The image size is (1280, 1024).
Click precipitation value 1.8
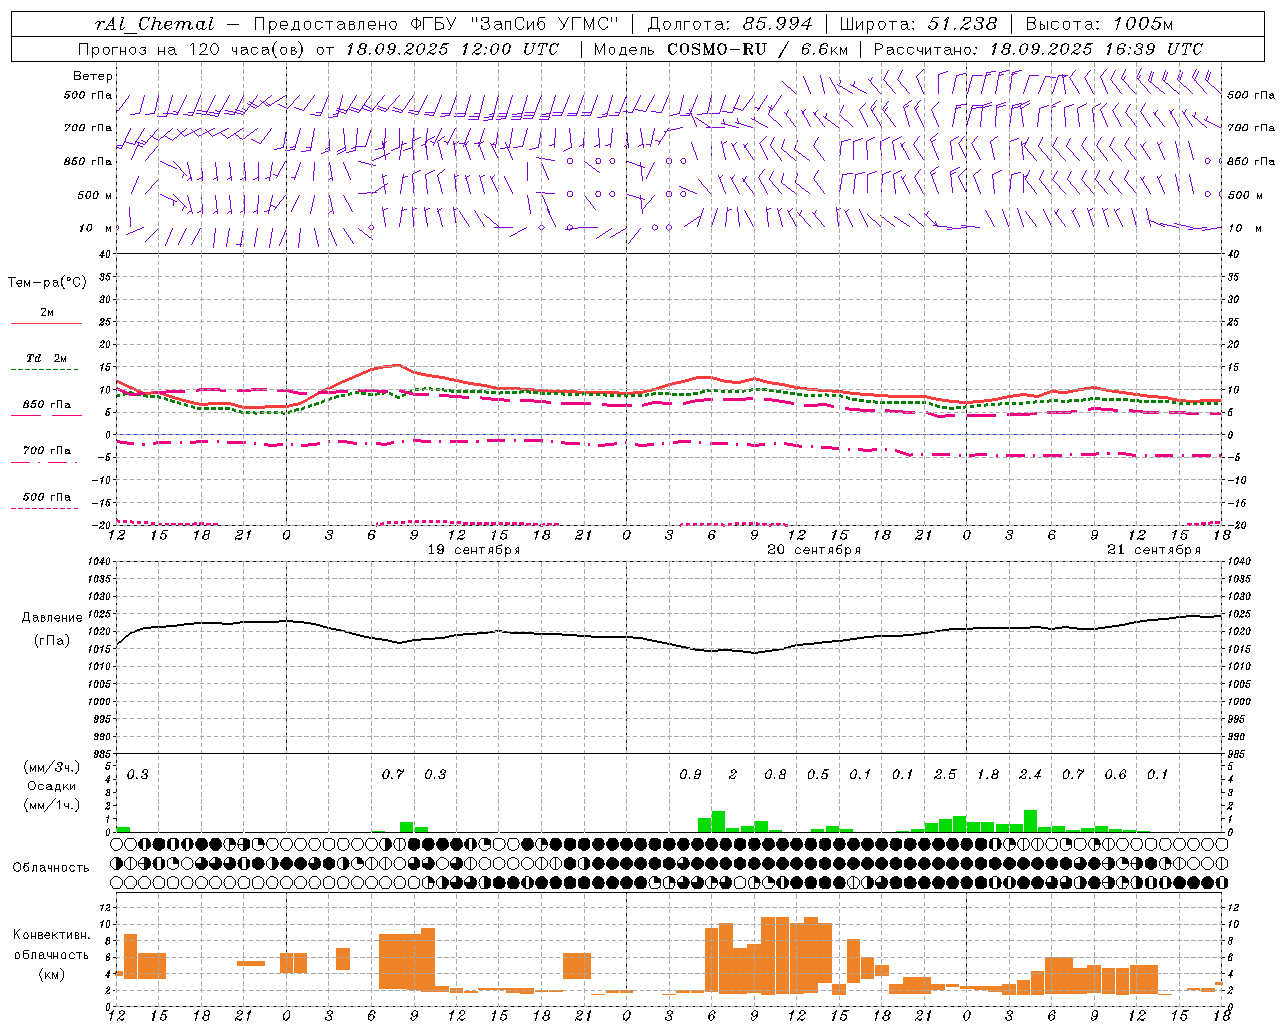point(988,775)
